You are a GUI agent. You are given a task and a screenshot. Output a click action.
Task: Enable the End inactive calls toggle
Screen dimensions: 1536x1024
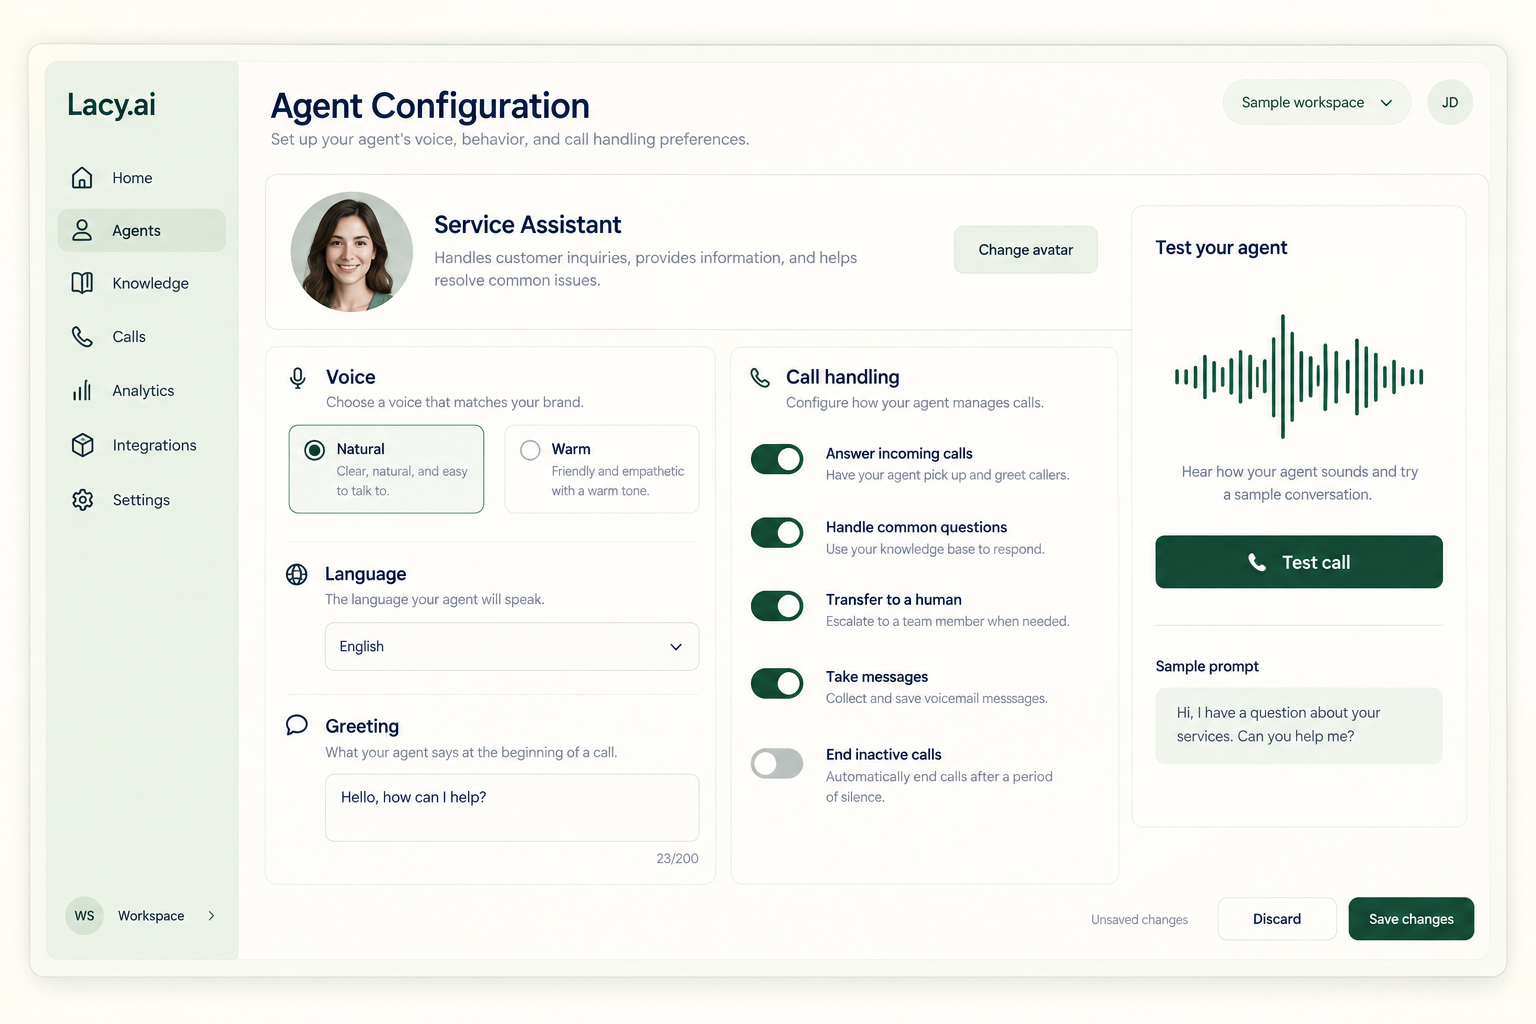777,763
